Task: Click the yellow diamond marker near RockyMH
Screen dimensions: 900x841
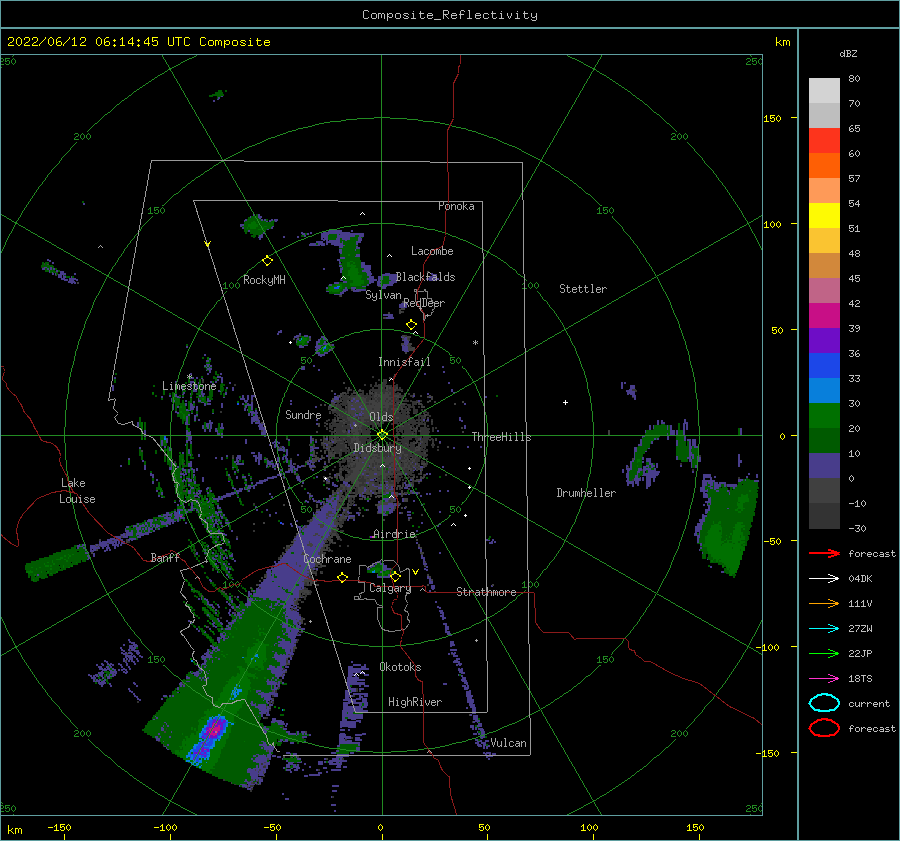Action: pyautogui.click(x=267, y=261)
